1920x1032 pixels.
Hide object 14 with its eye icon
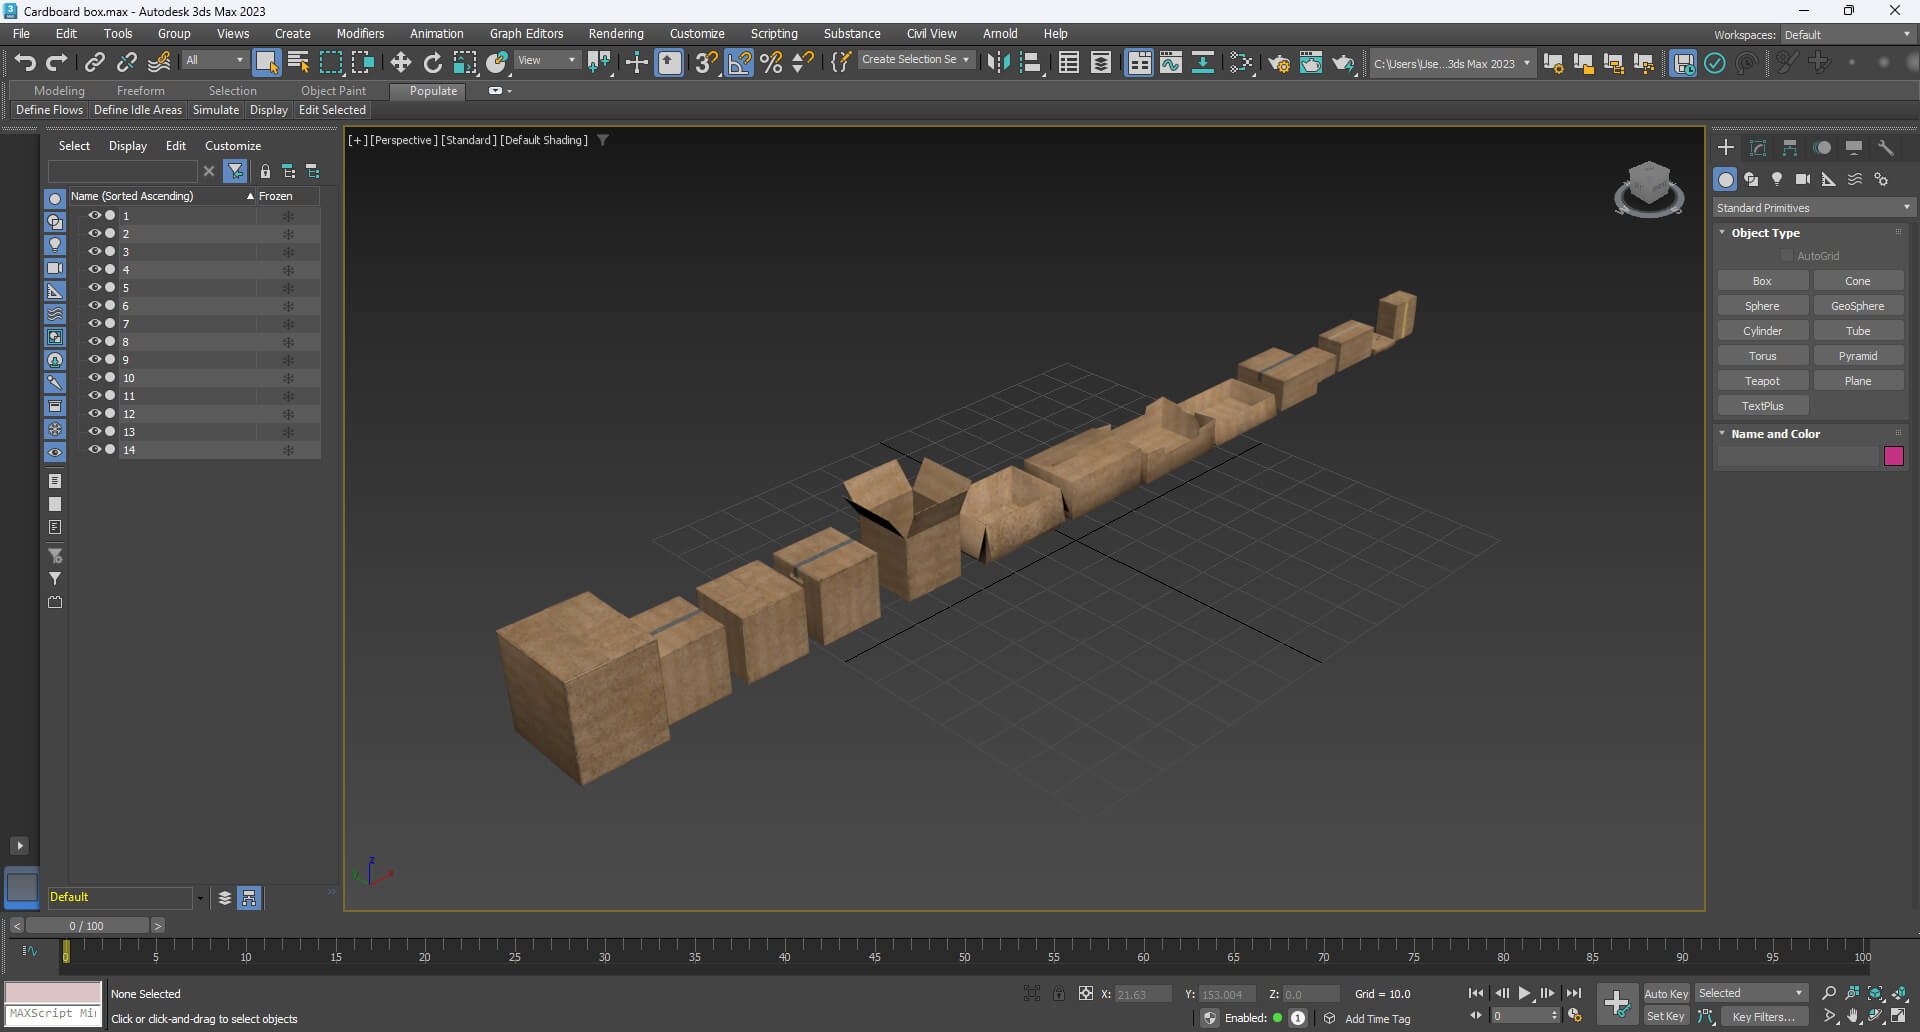point(94,449)
